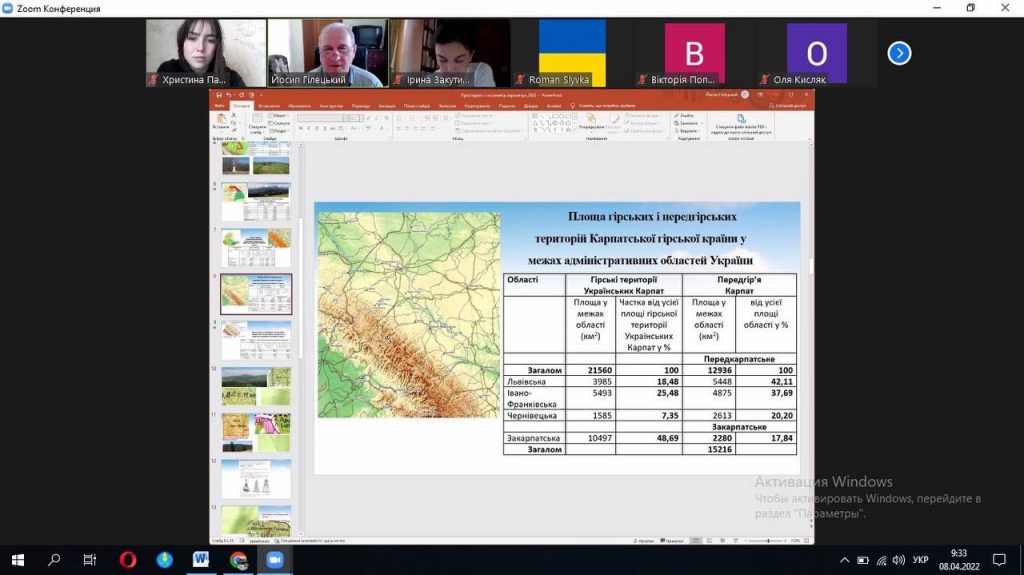Select Йосип Гілецький's video tile
The height and width of the screenshot is (575, 1024).
(327, 53)
